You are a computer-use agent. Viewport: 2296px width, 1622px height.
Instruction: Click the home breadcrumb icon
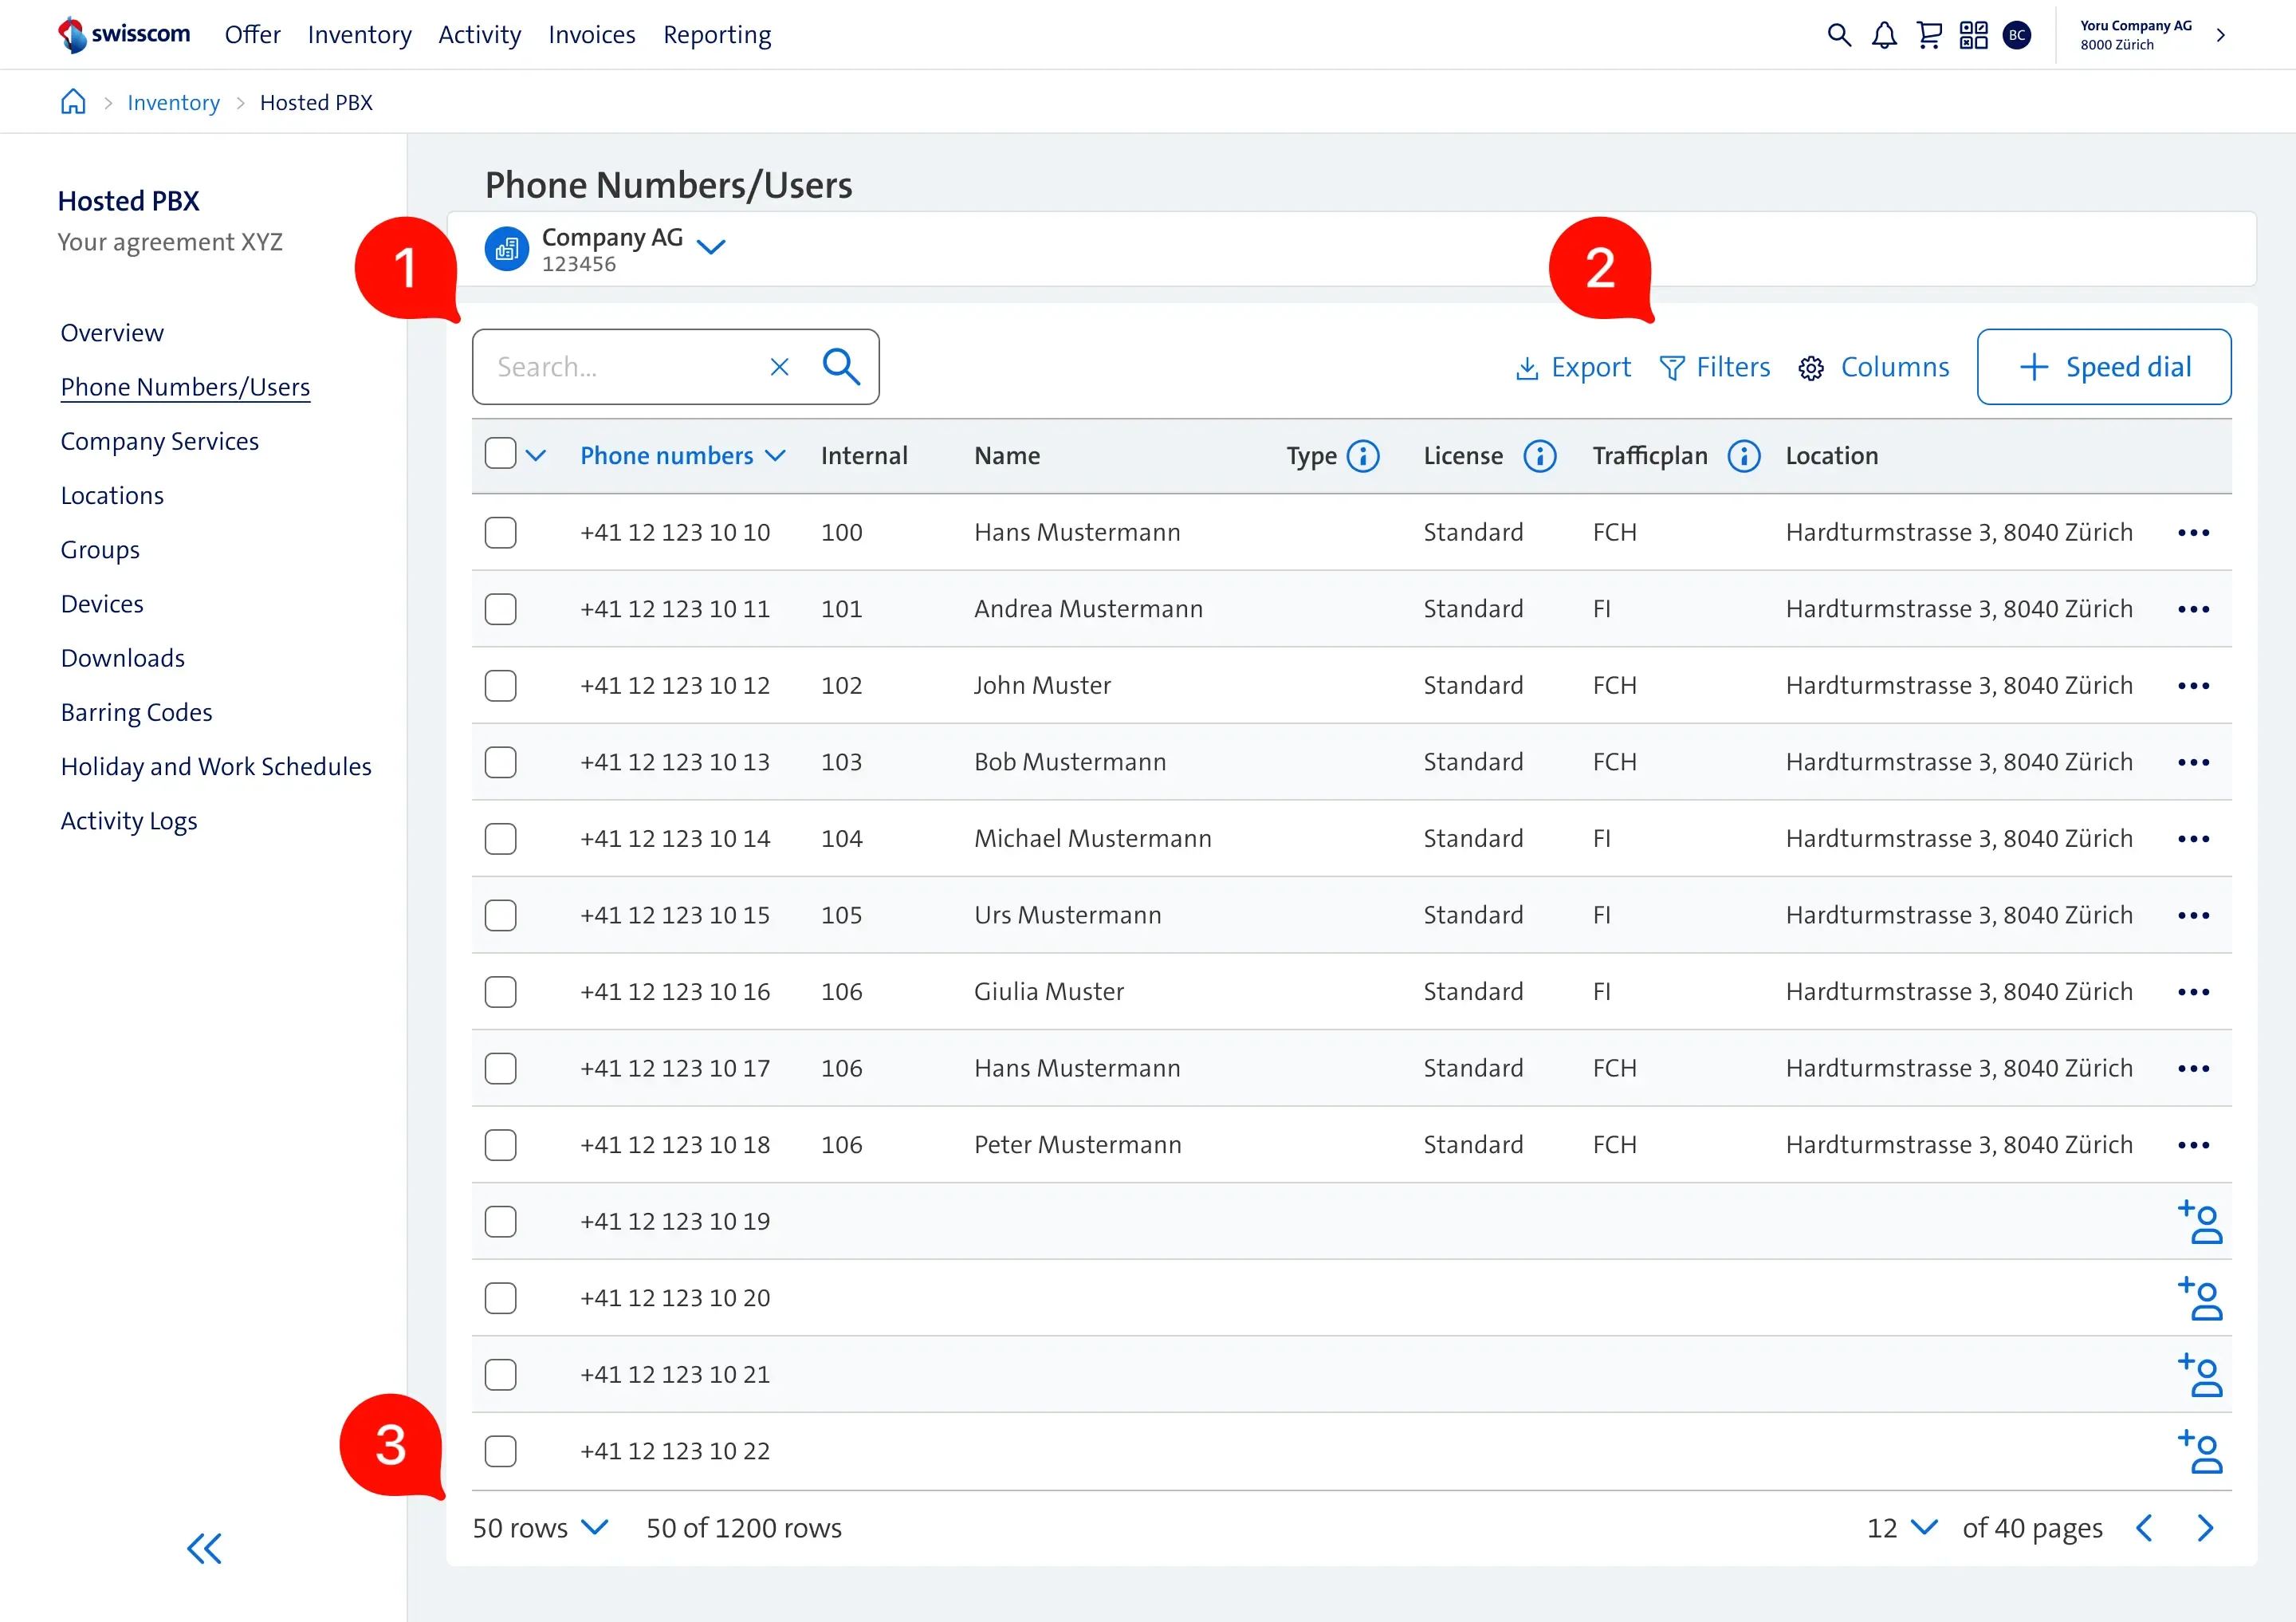[73, 102]
